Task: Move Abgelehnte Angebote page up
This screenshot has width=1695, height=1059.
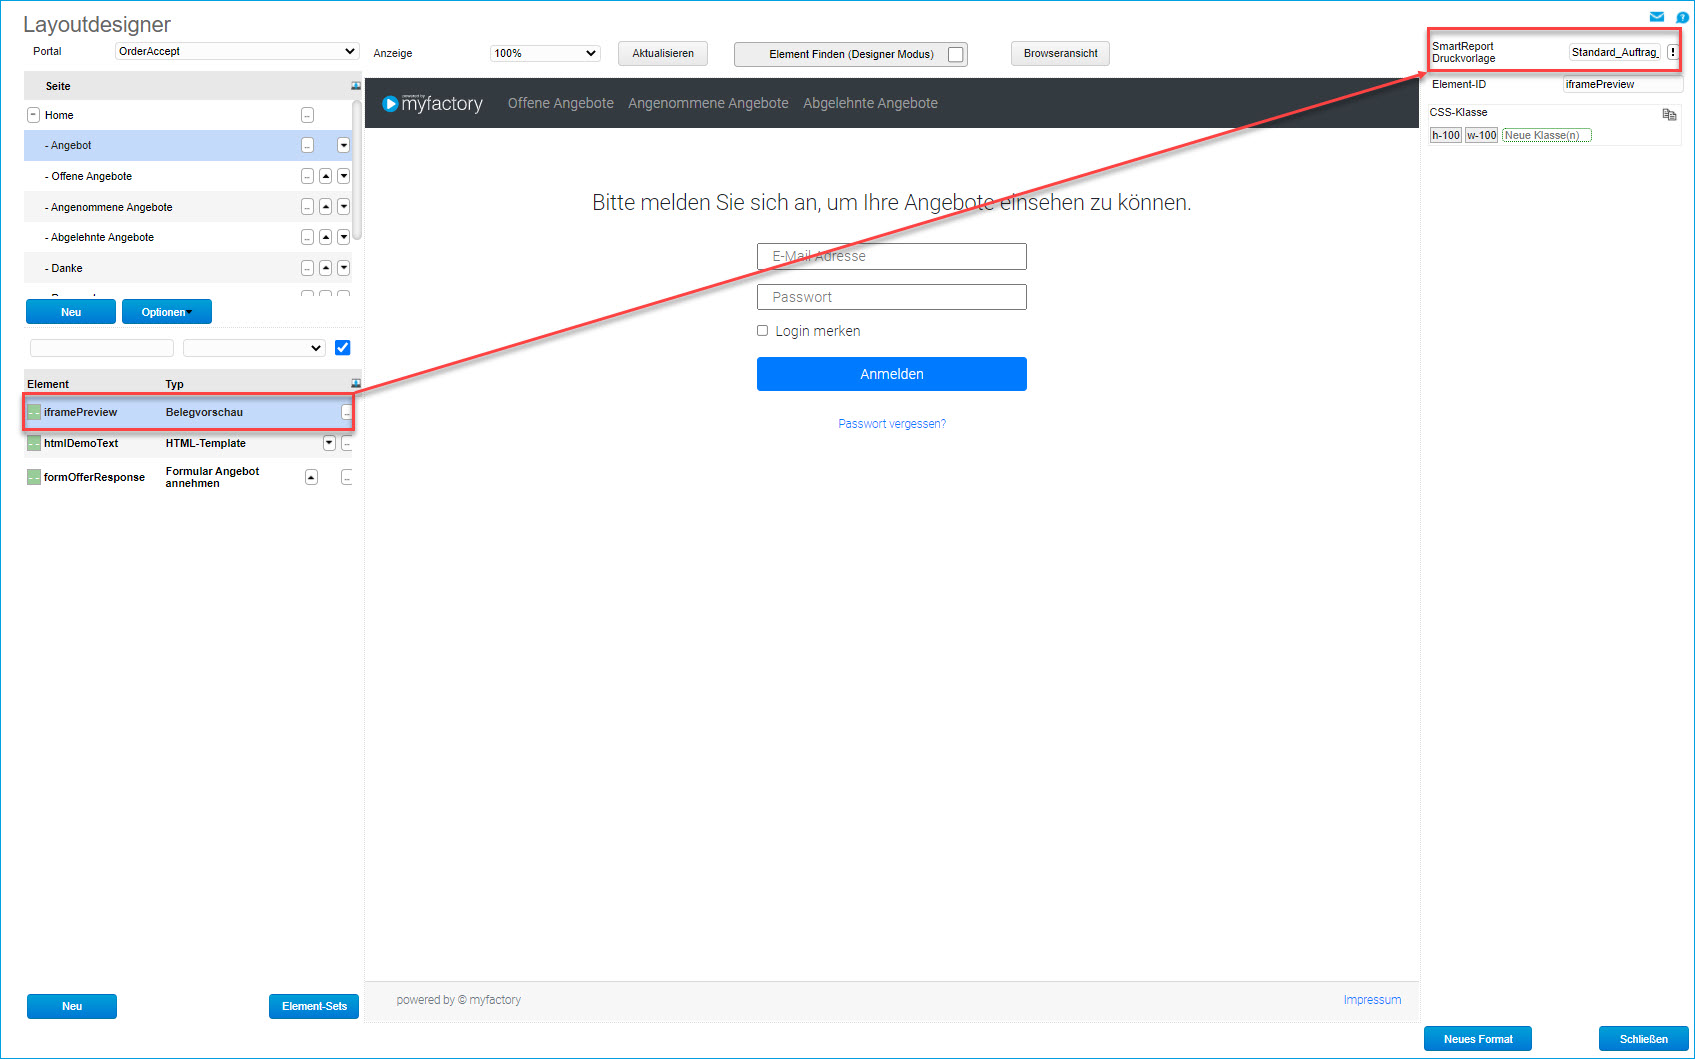Action: coord(325,237)
